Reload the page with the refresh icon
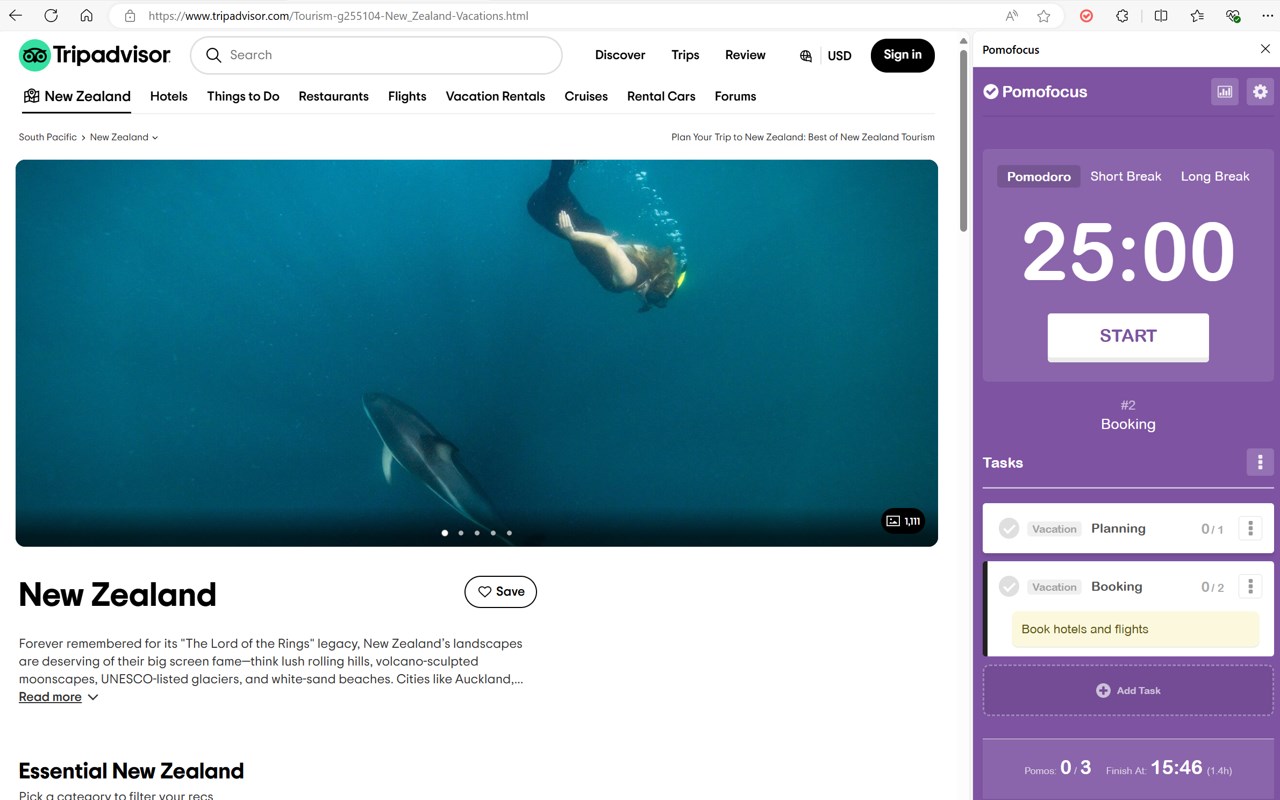The width and height of the screenshot is (1280, 800). [x=51, y=16]
